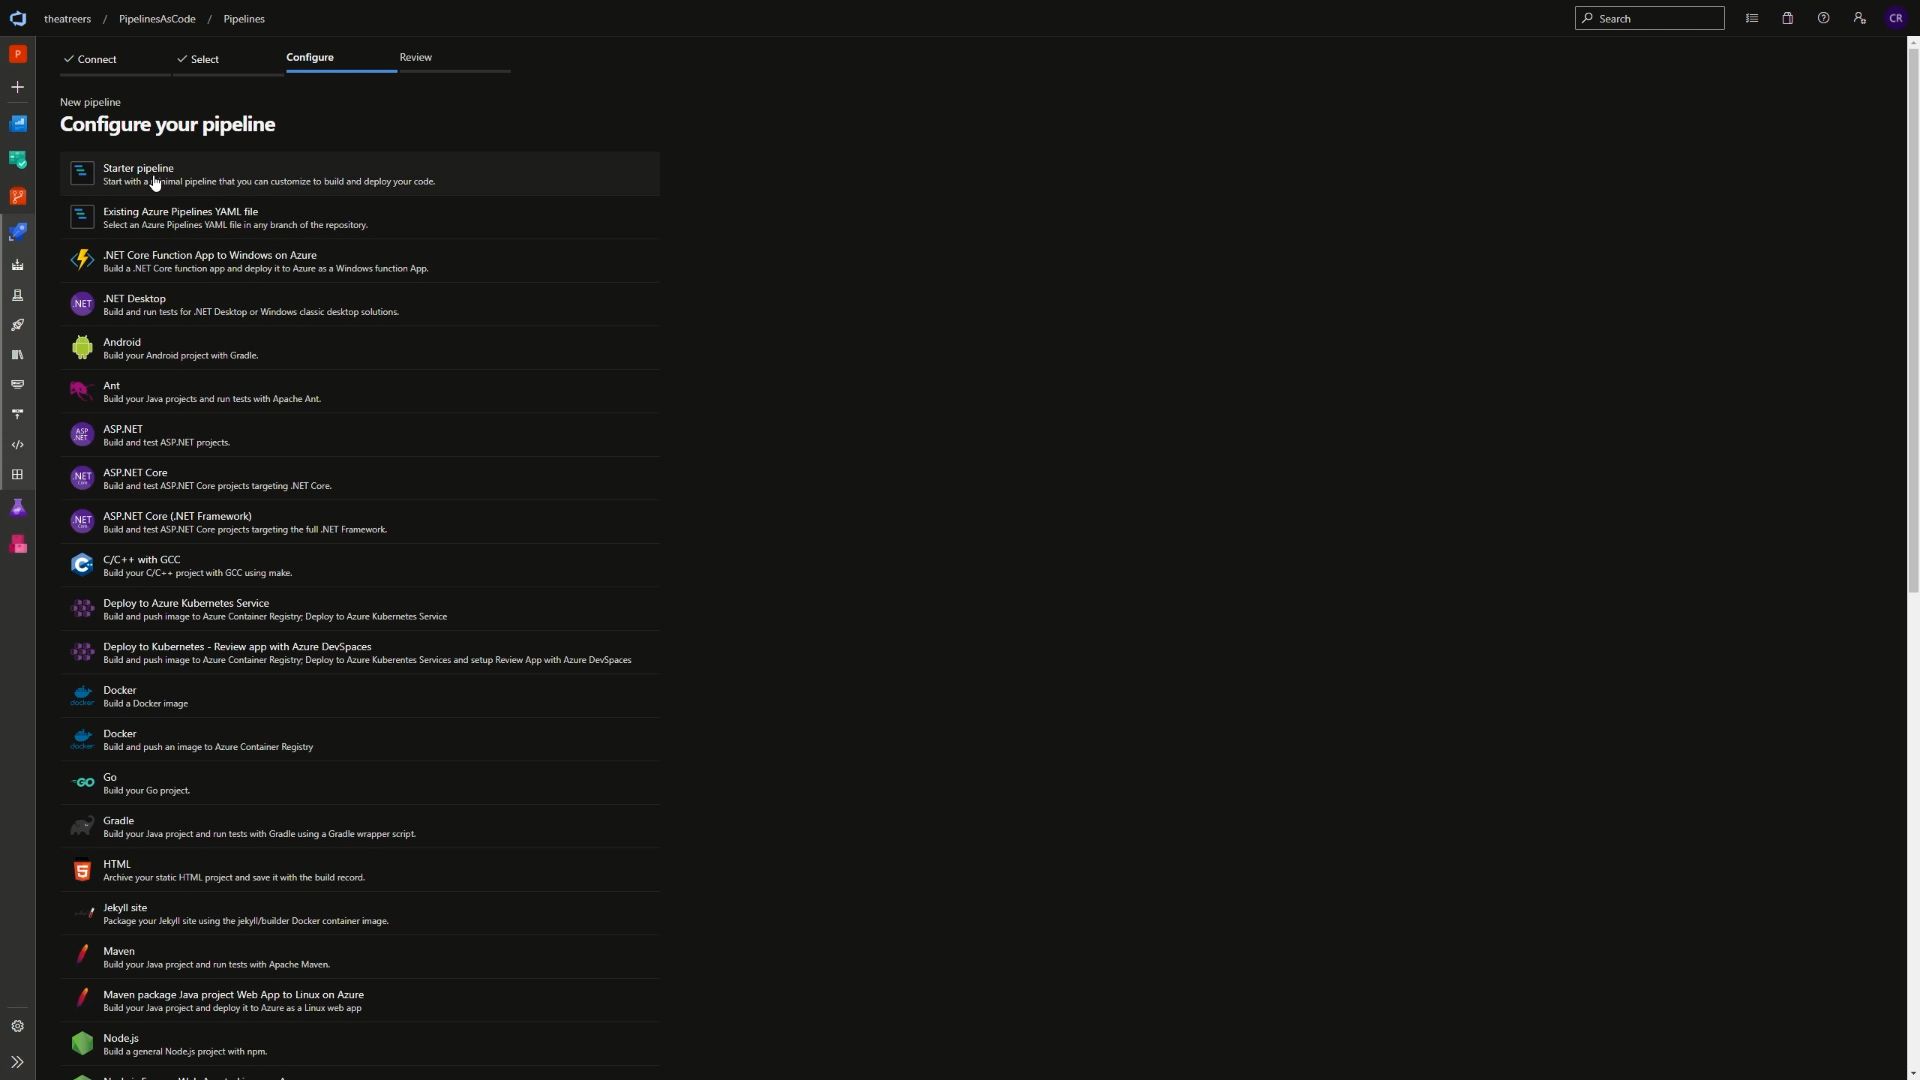Image resolution: width=1920 pixels, height=1080 pixels.
Task: Open project settings gear icon
Action: tap(17, 1026)
